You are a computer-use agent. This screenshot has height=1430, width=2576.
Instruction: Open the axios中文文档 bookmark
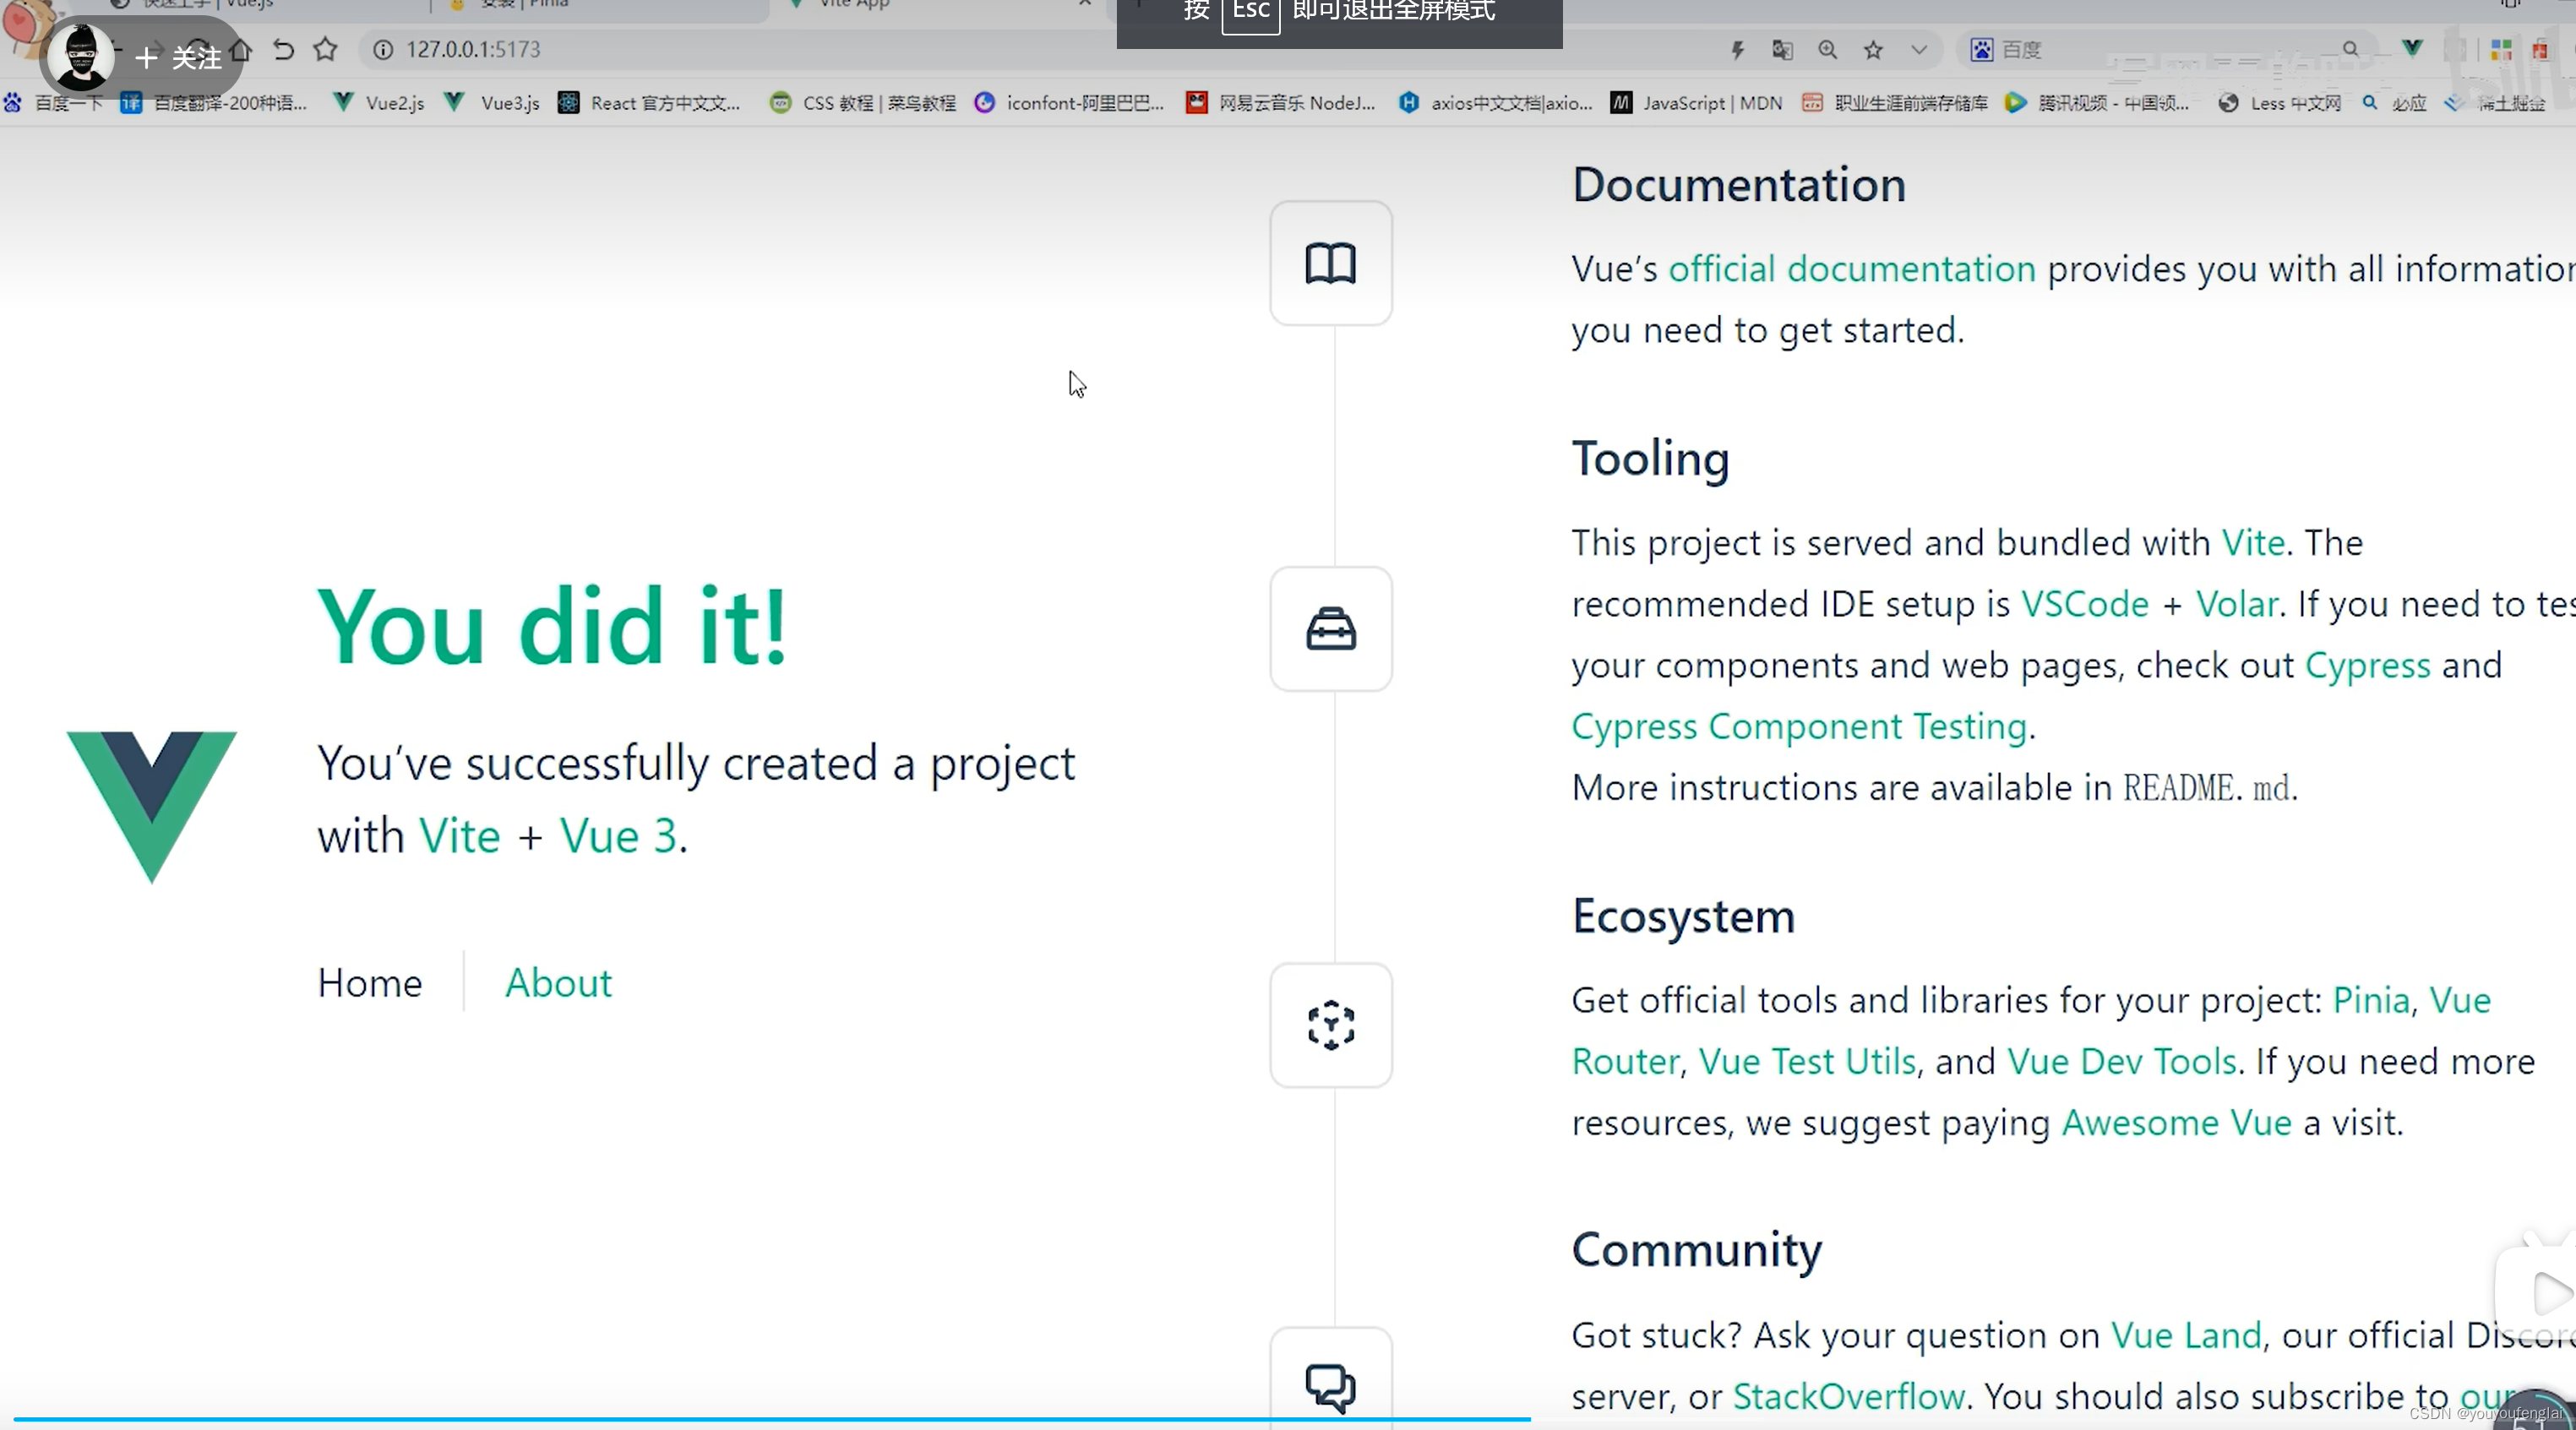point(1495,103)
